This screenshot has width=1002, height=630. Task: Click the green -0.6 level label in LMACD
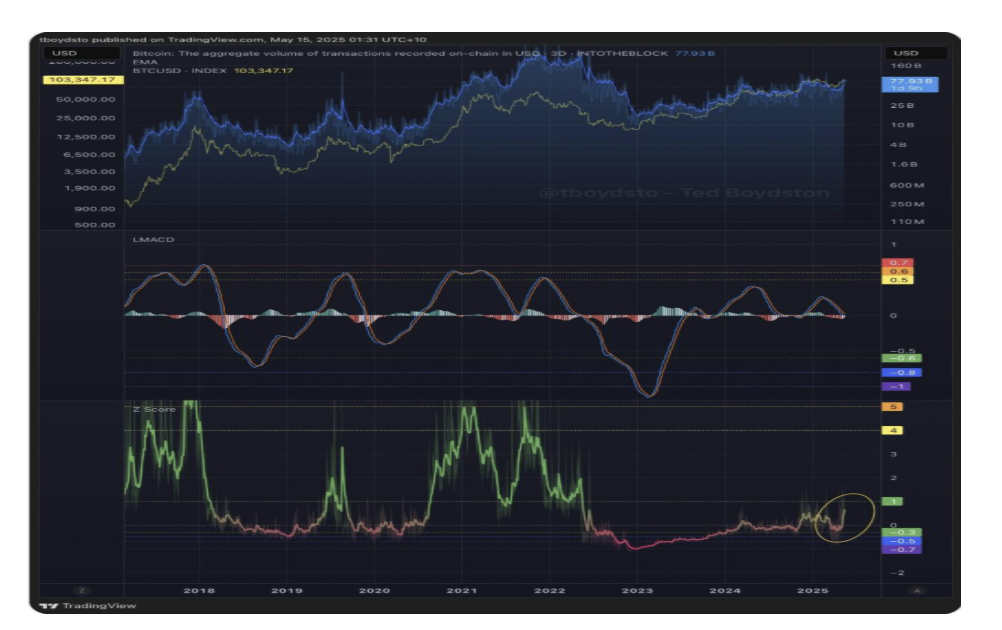click(x=902, y=358)
